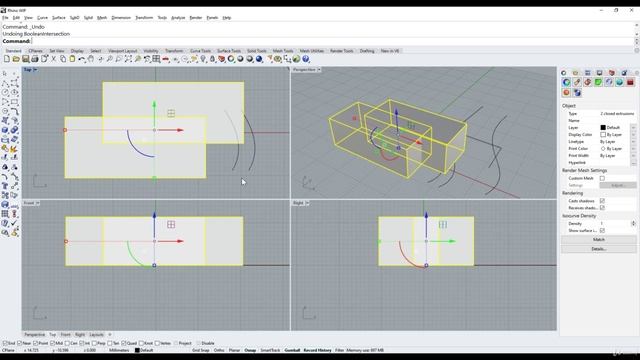Click the New file icon
640x360 pixels.
7,59
